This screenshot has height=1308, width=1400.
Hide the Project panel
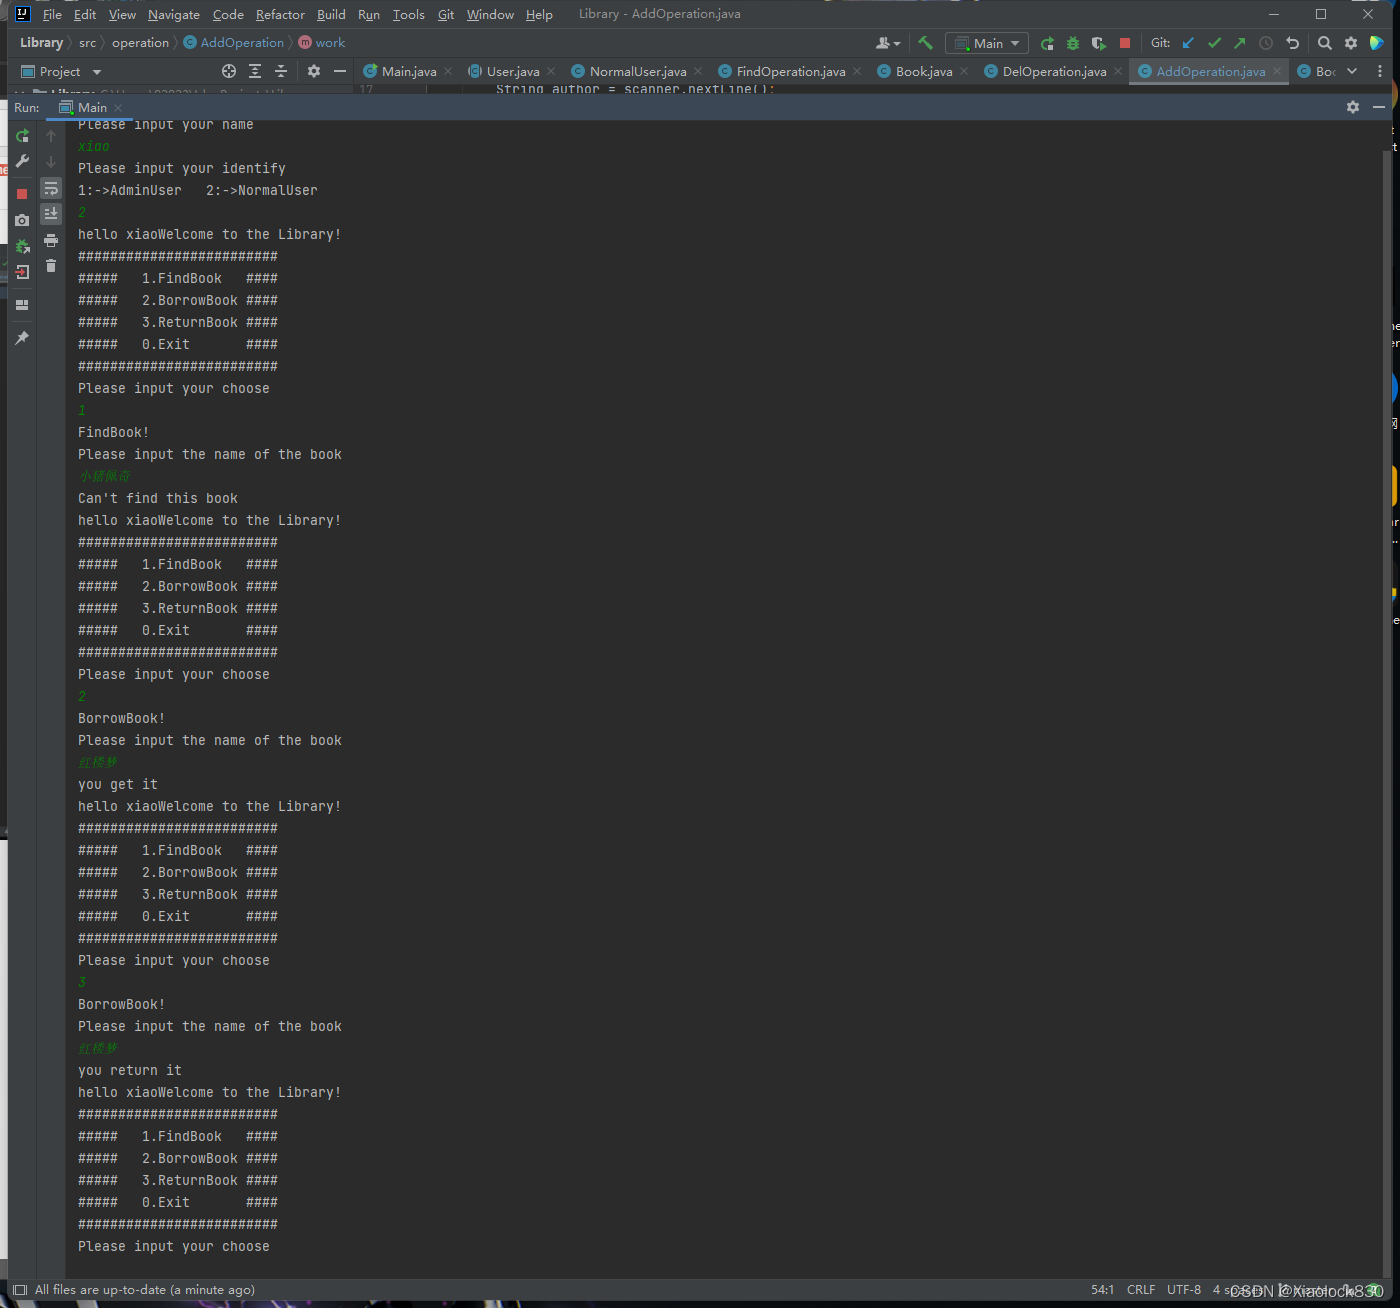click(x=340, y=71)
